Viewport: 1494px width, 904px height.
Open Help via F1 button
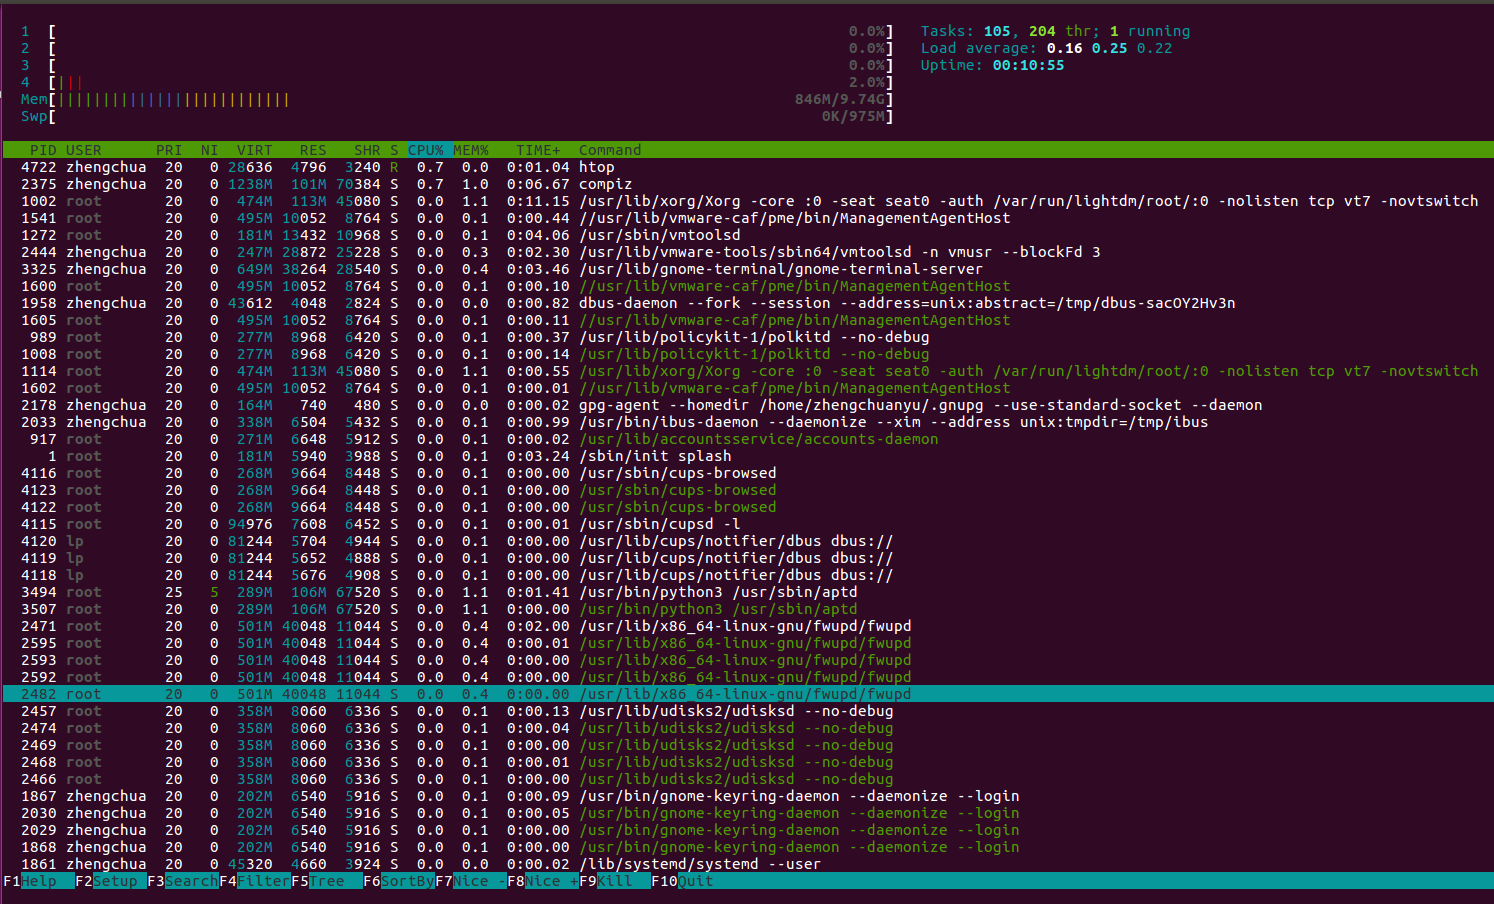tap(38, 881)
